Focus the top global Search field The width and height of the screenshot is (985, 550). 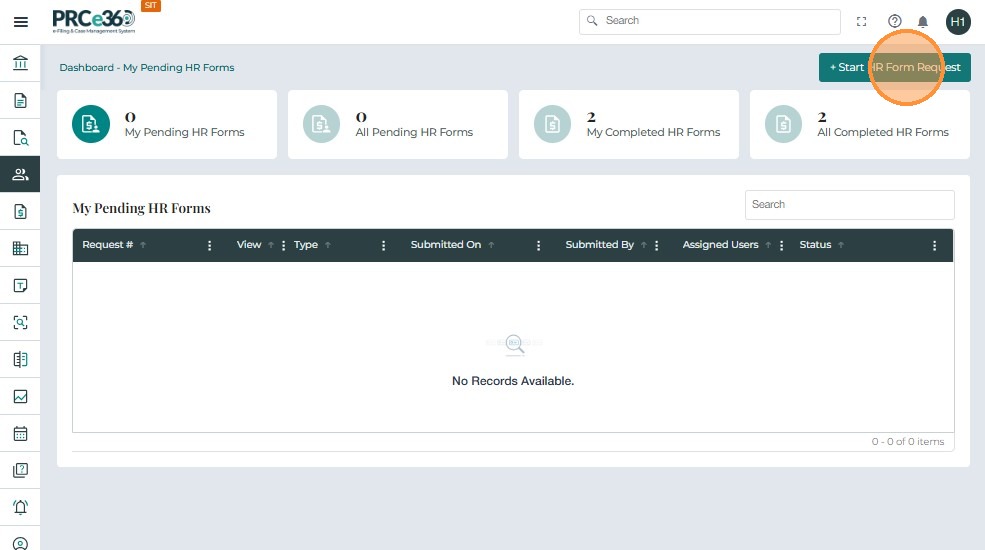pos(709,21)
